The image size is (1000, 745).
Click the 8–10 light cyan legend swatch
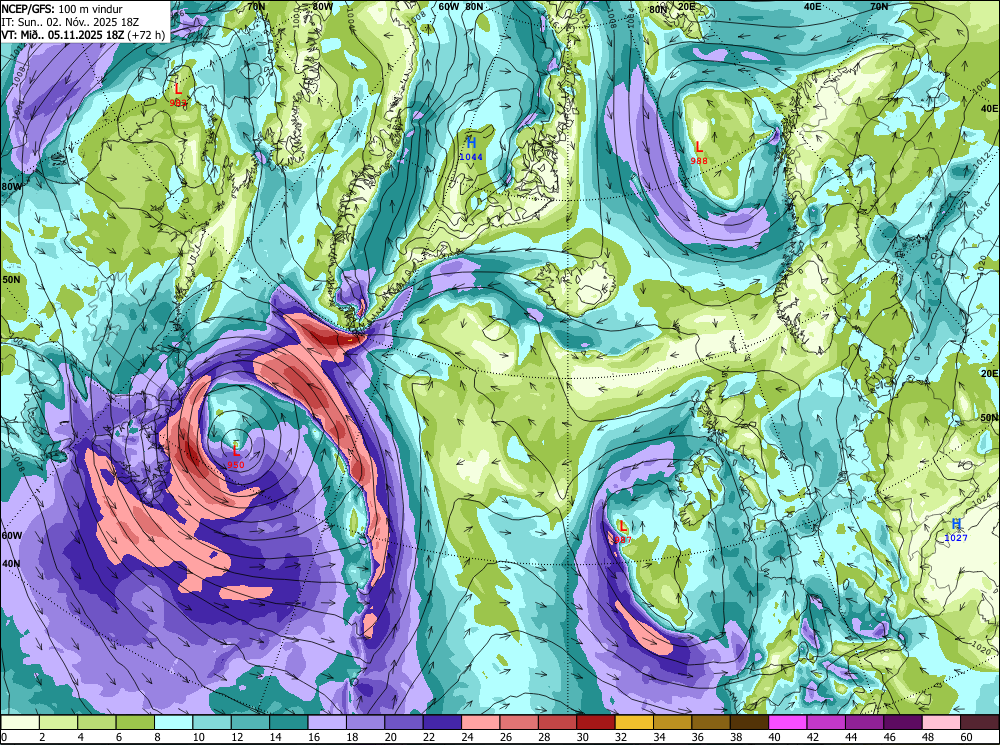pyautogui.click(x=174, y=722)
